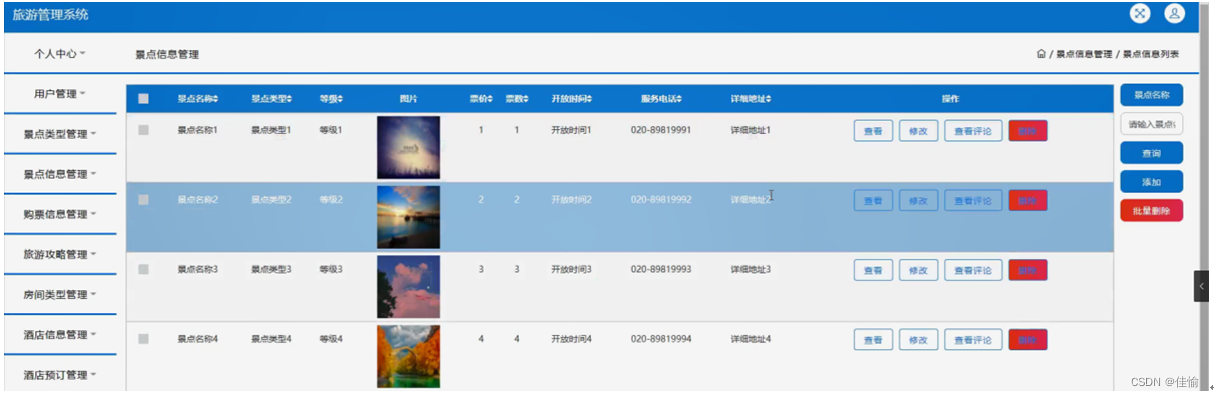Focus the 请输入景点 search input field
1214x397 pixels.
click(1152, 124)
